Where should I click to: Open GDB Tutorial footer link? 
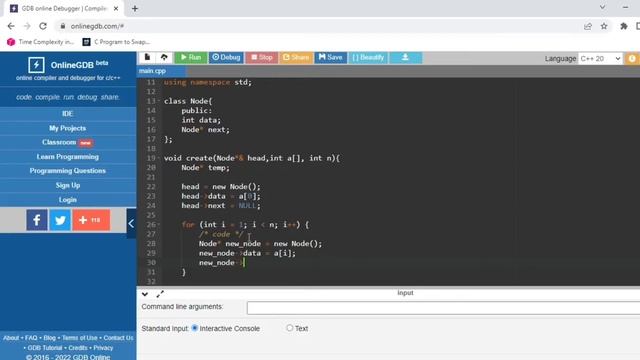[x=45, y=348]
